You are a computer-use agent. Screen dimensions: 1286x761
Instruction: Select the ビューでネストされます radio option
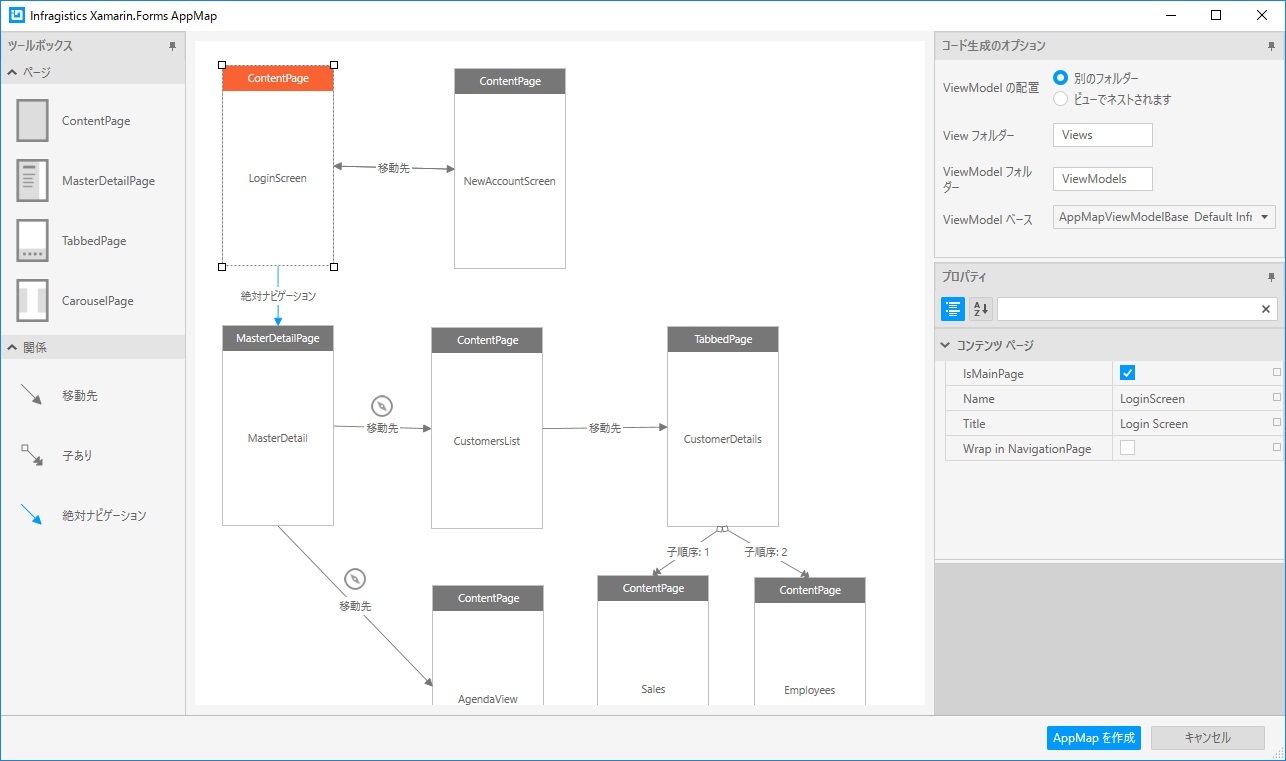1061,99
